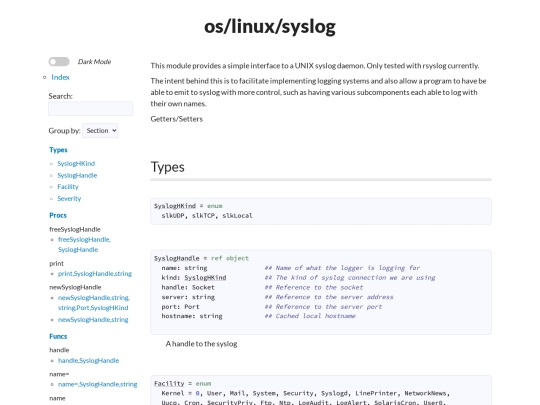
Task: Click the 'server: string' field line
Action: [188, 297]
